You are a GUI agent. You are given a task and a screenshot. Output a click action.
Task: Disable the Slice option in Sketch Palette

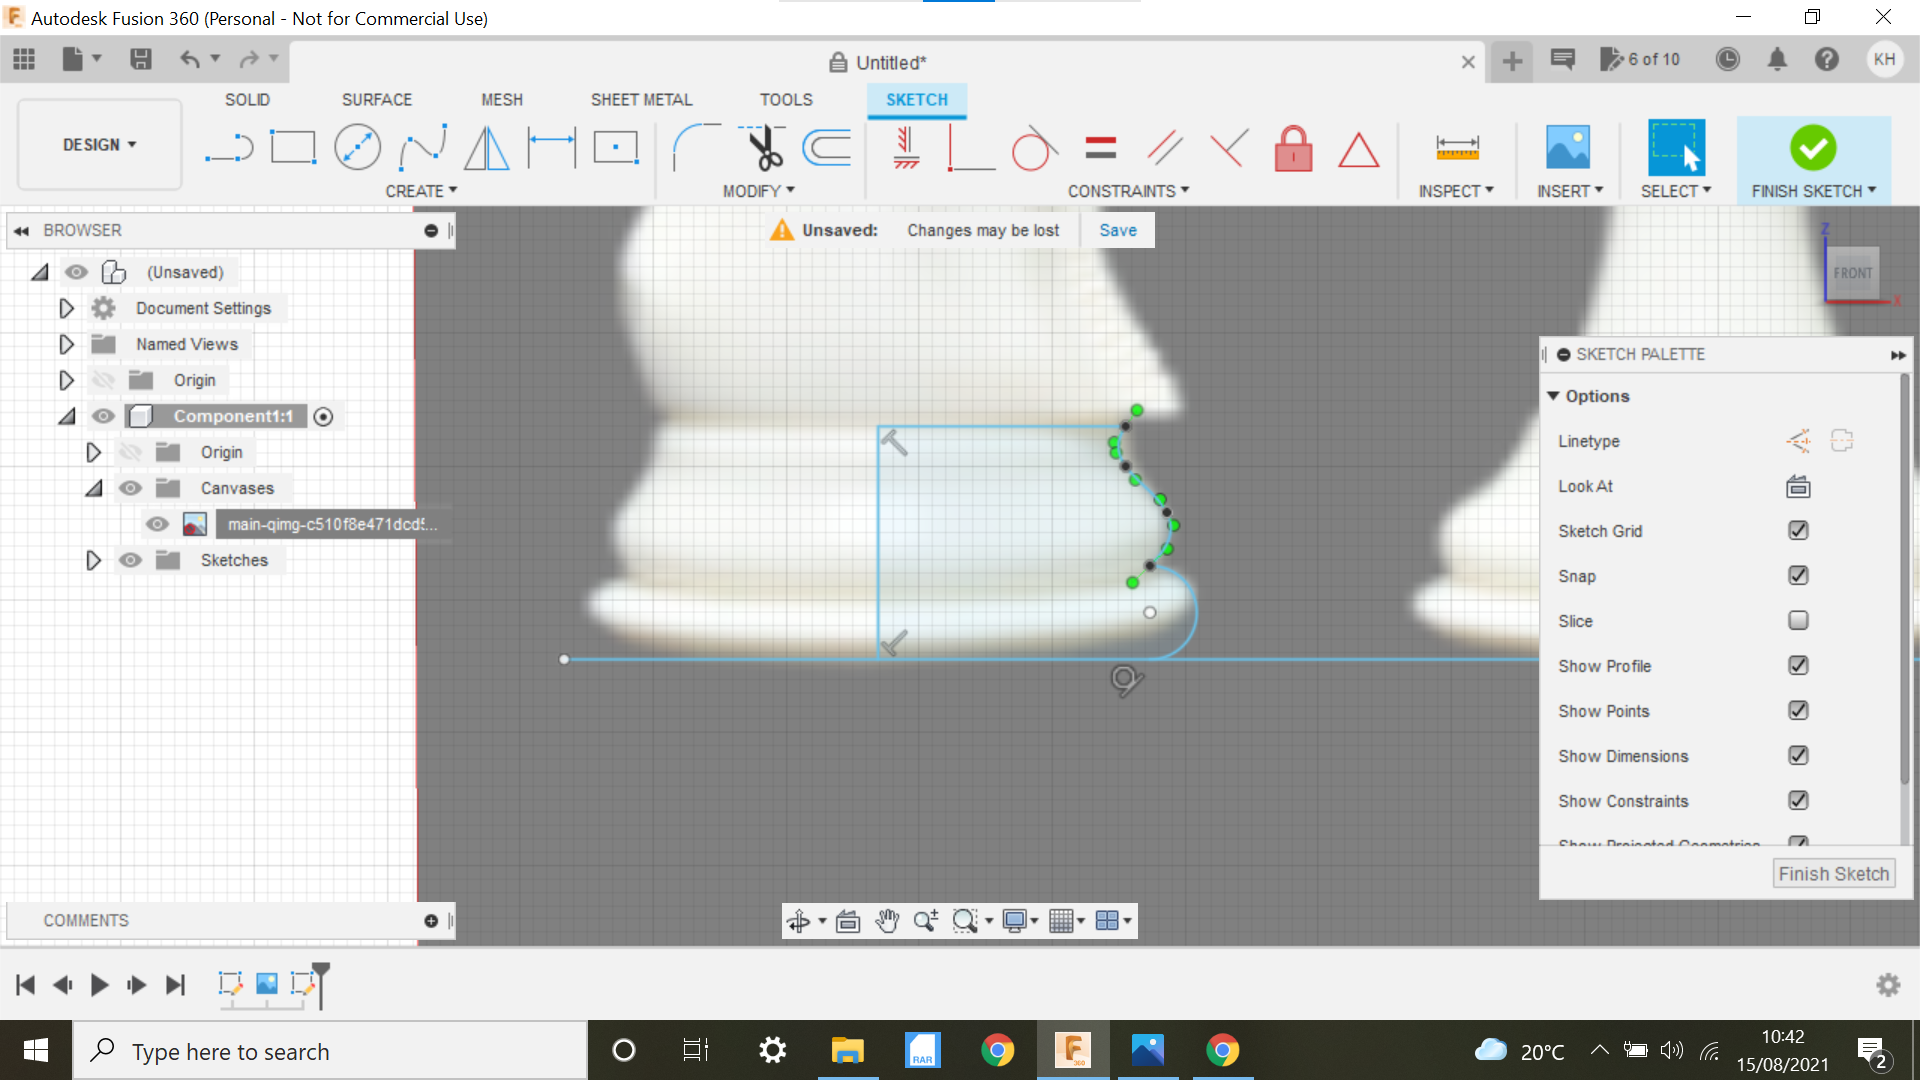(x=1799, y=620)
